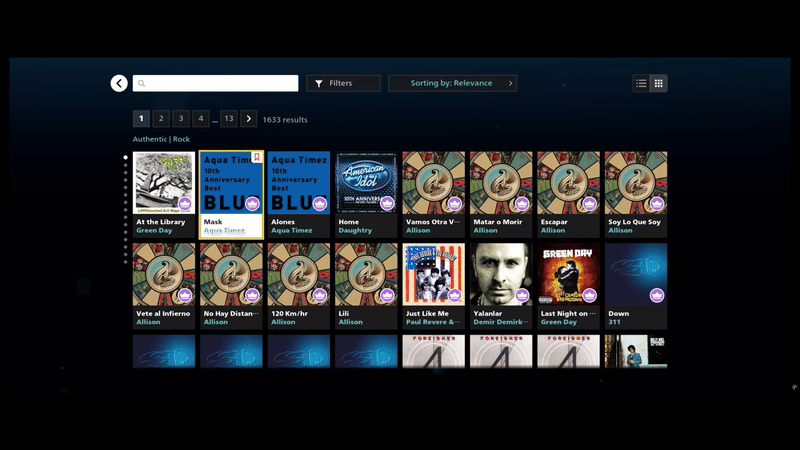Open the Green Day artist link under At the Library
The image size is (800, 450).
153,231
